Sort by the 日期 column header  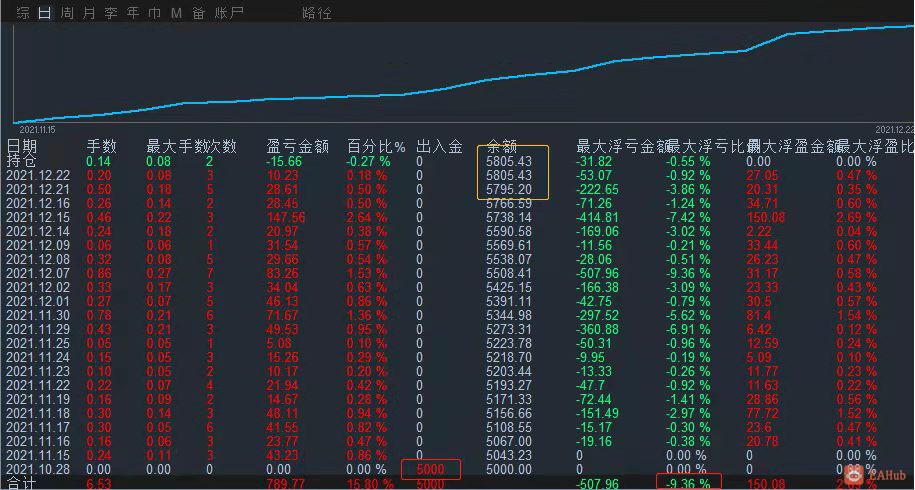point(22,146)
